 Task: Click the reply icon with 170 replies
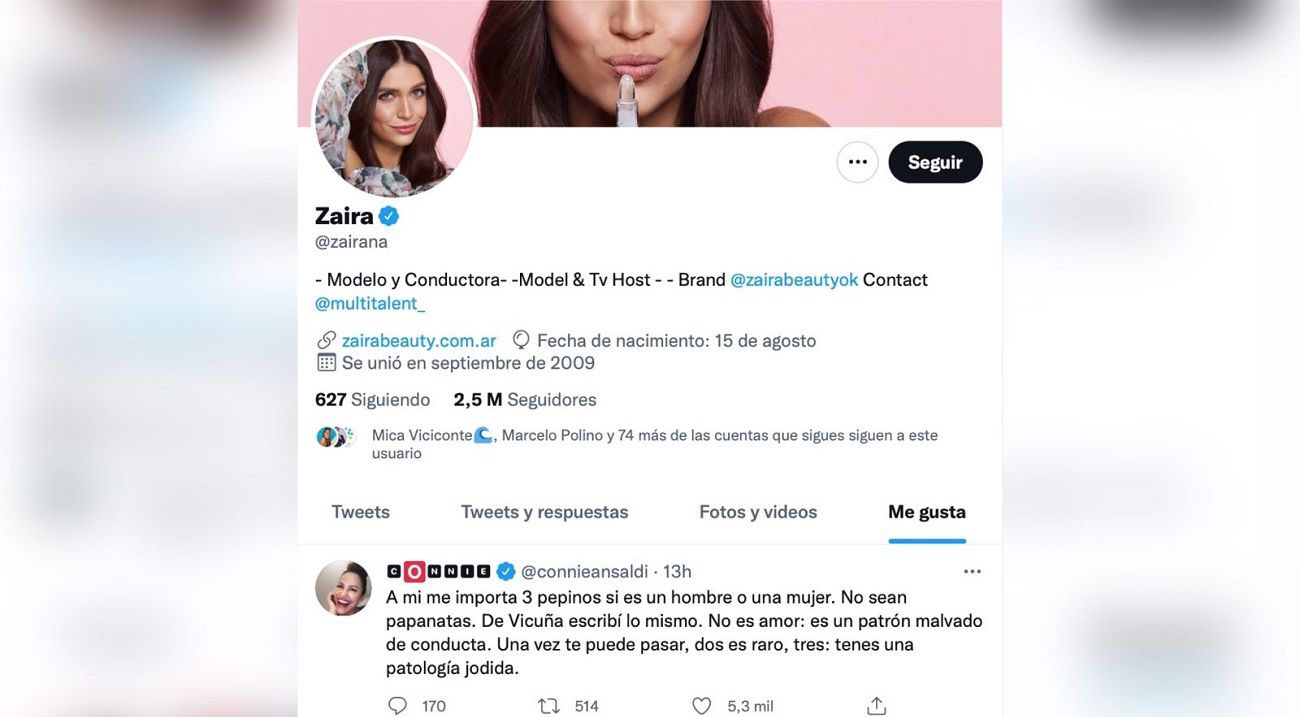pos(398,706)
